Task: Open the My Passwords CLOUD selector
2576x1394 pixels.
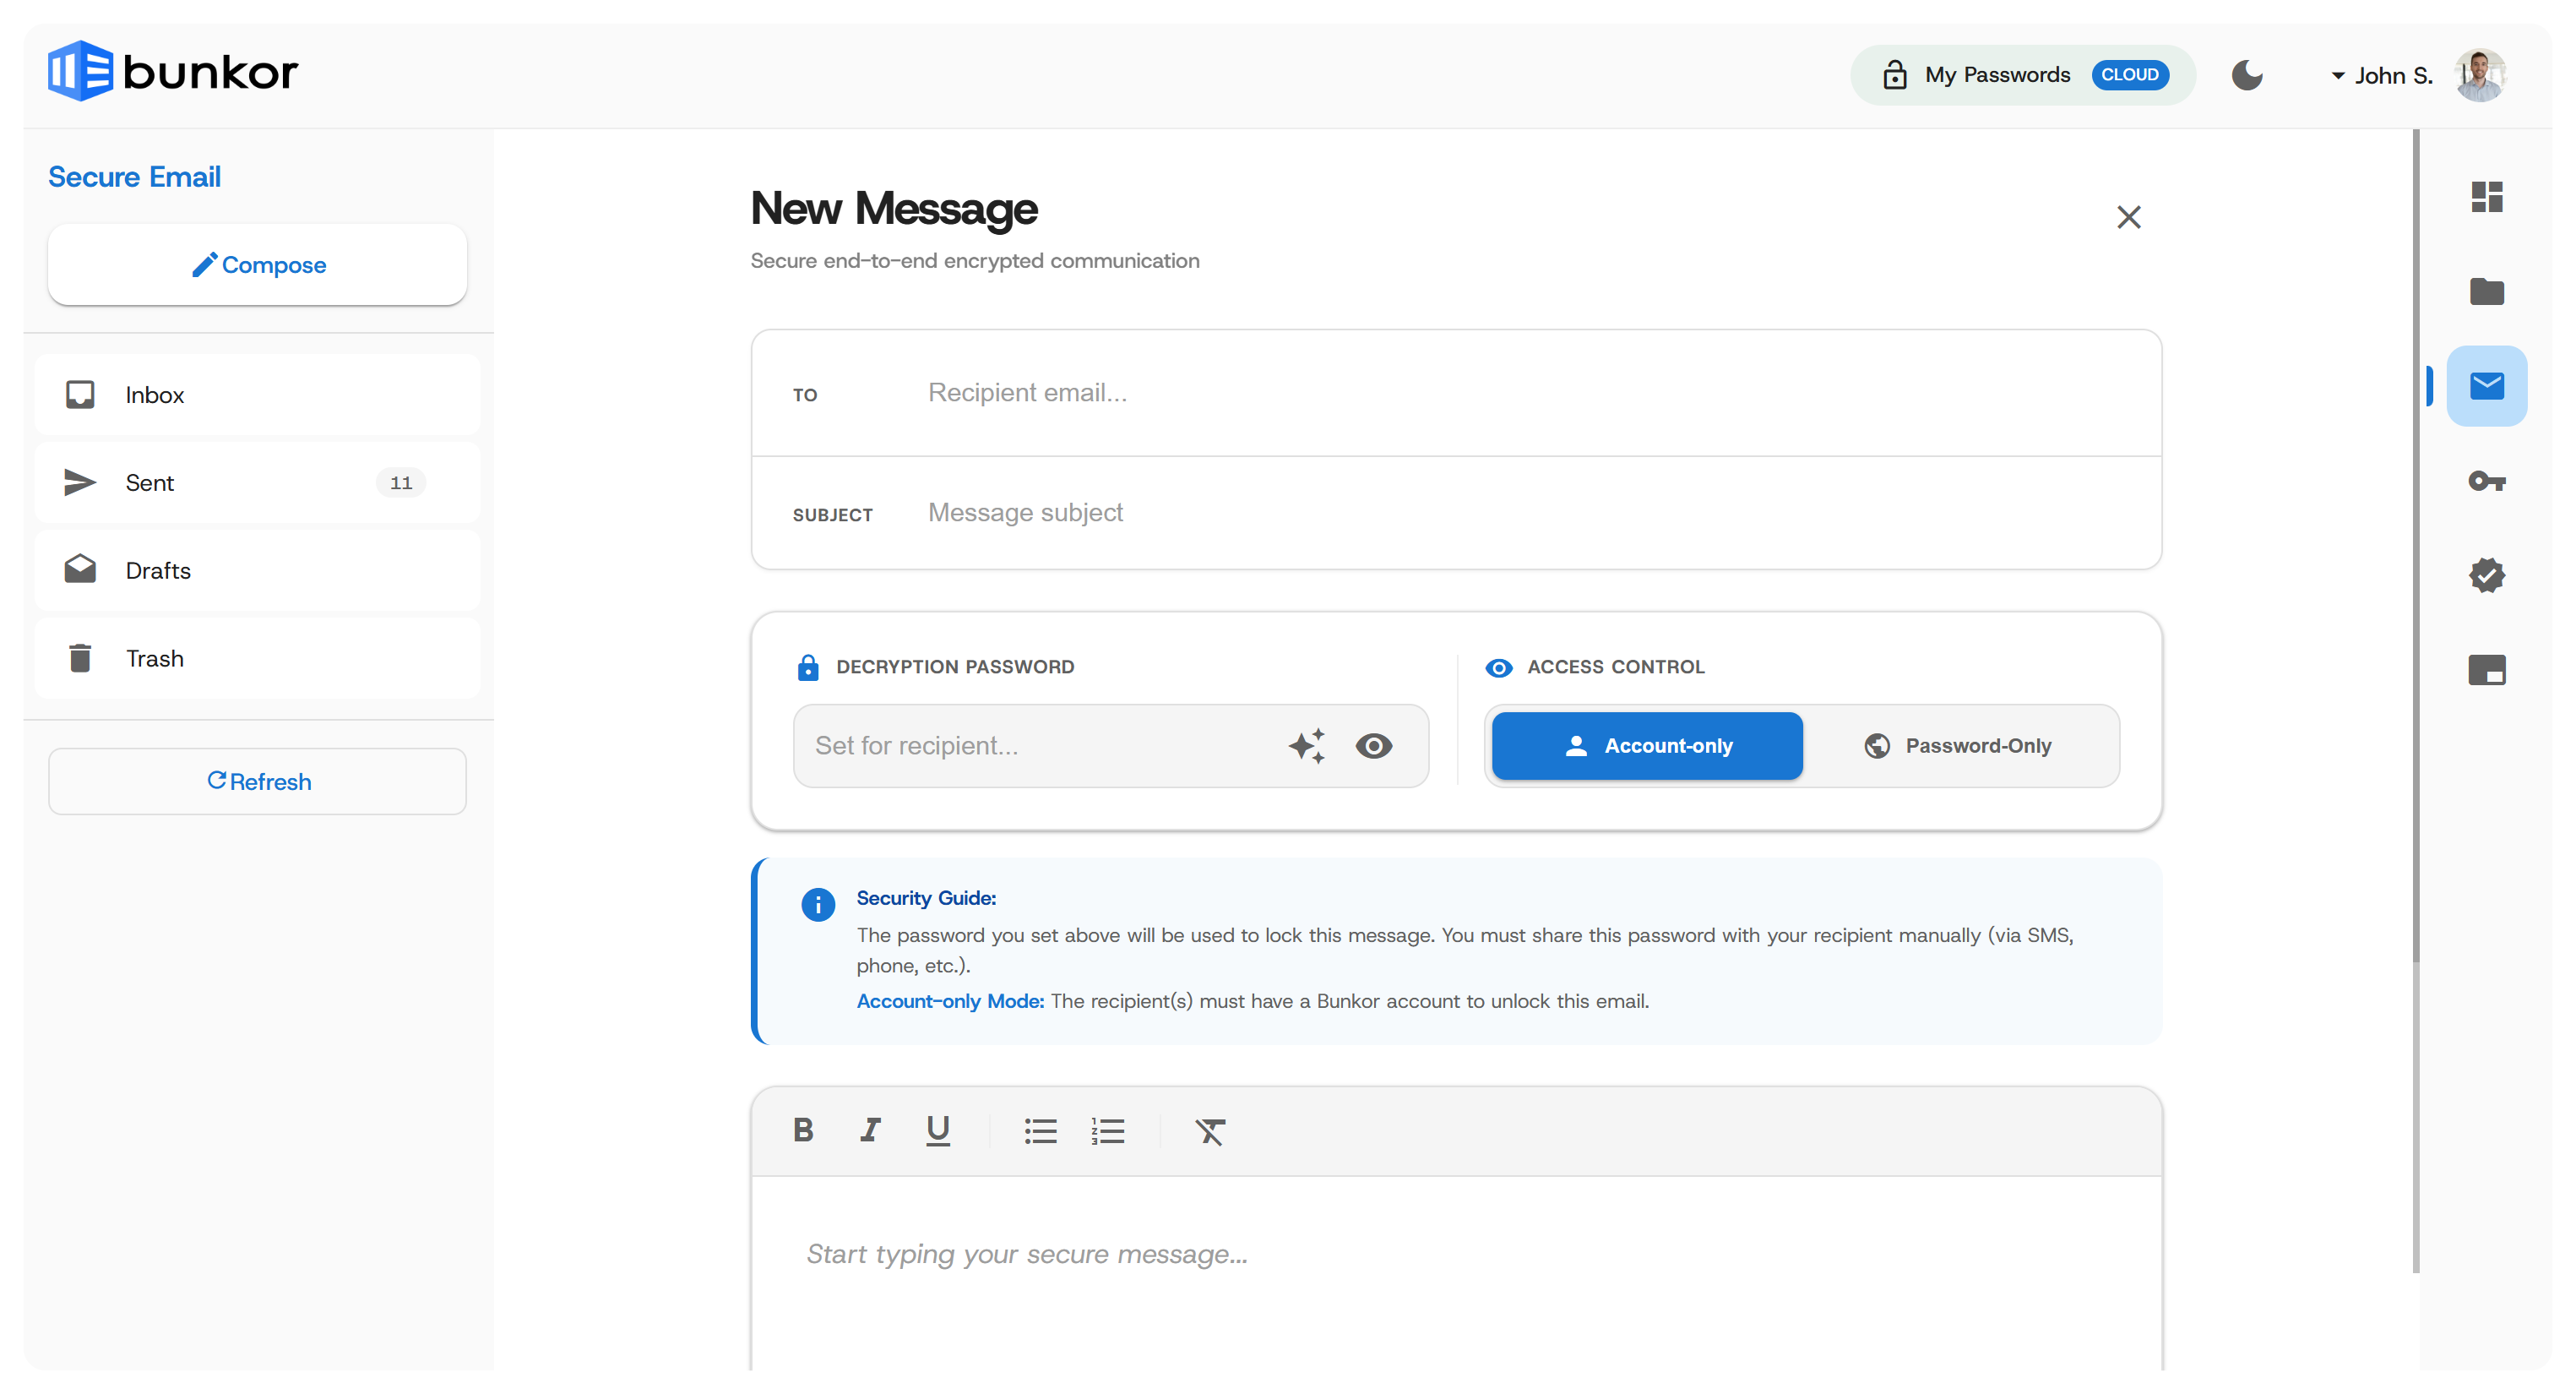Action: (x=2022, y=75)
